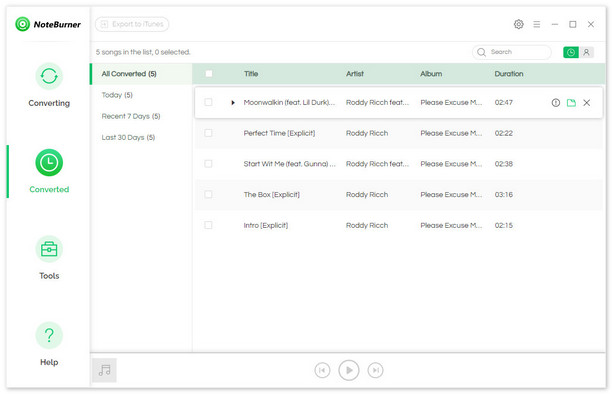Open settings gear icon

point(518,24)
